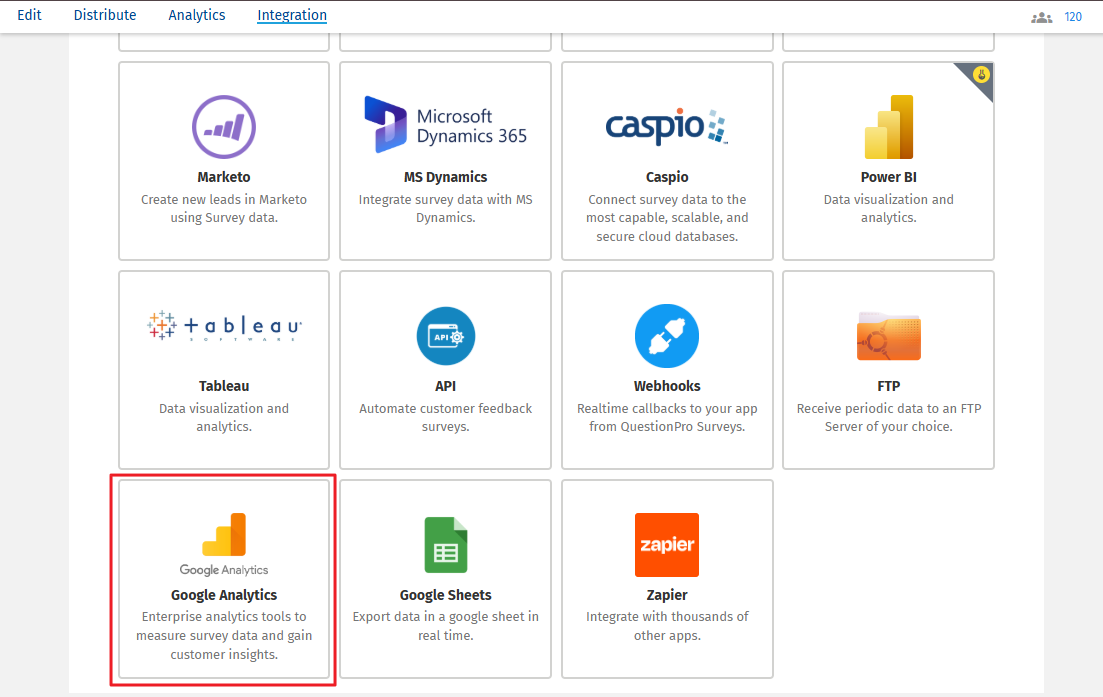Open the Distribute tab

tap(105, 15)
